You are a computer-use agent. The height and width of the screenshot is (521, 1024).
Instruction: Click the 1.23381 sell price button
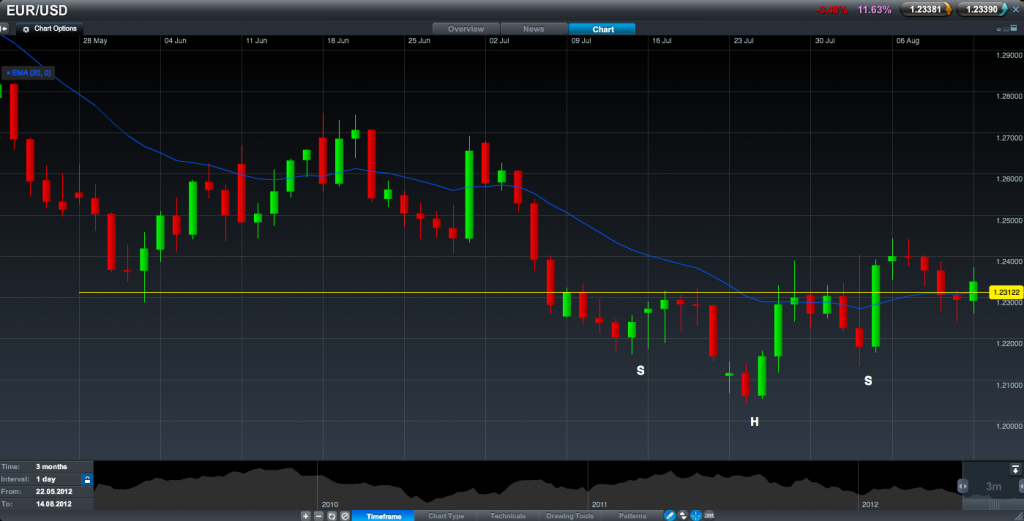pyautogui.click(x=925, y=9)
